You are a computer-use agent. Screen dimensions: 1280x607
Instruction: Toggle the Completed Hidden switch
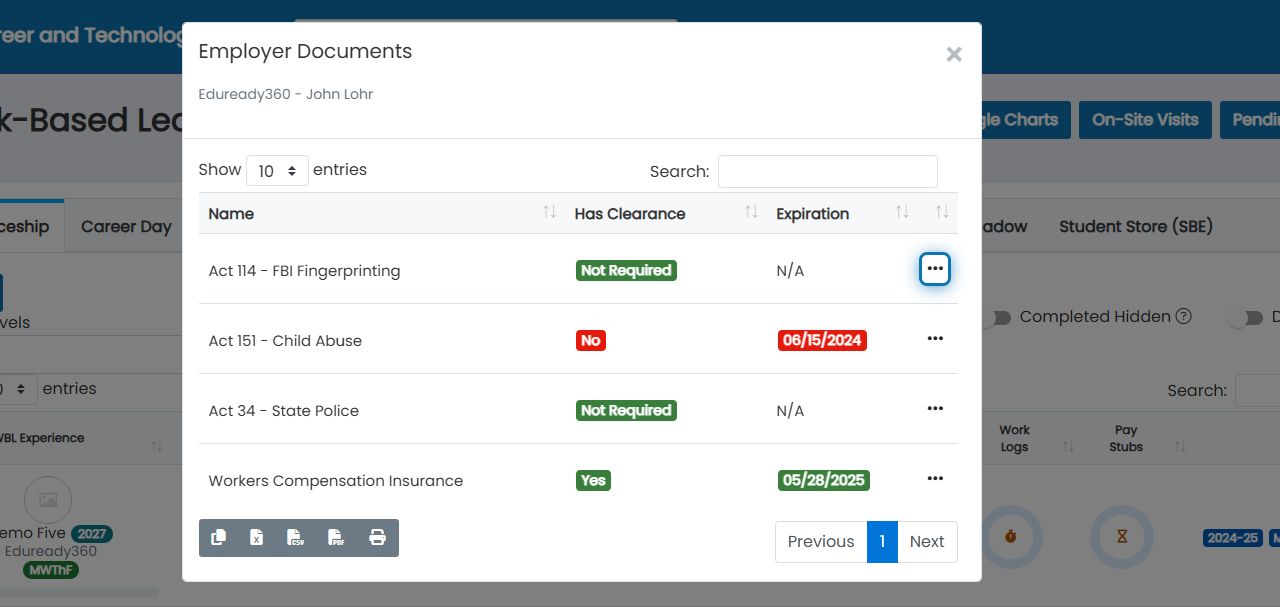(x=995, y=317)
